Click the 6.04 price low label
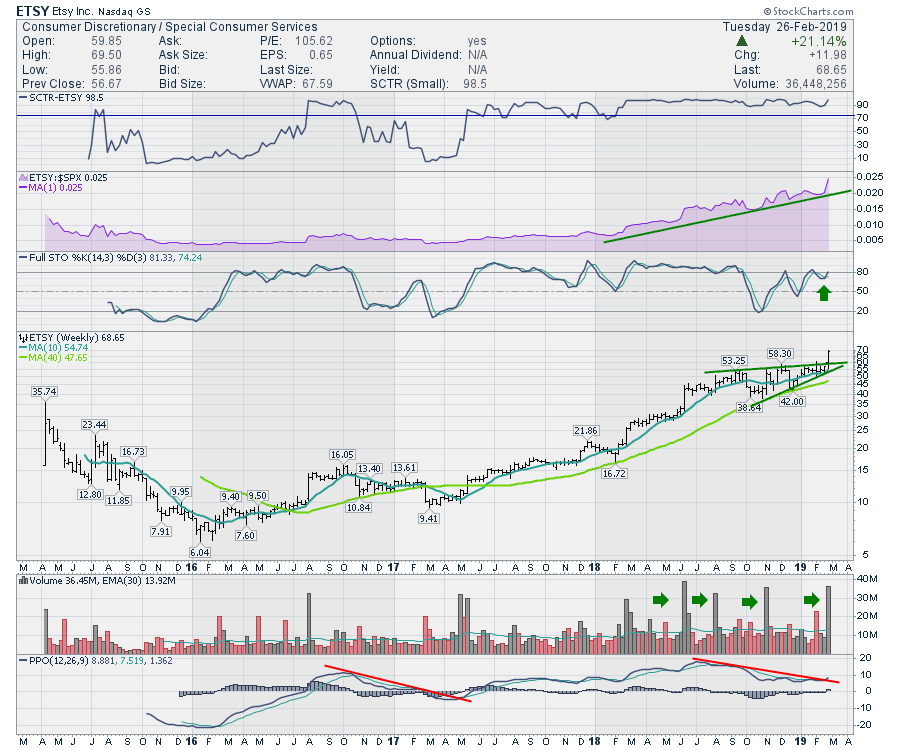Image resolution: width=900 pixels, height=750 pixels. tap(201, 551)
